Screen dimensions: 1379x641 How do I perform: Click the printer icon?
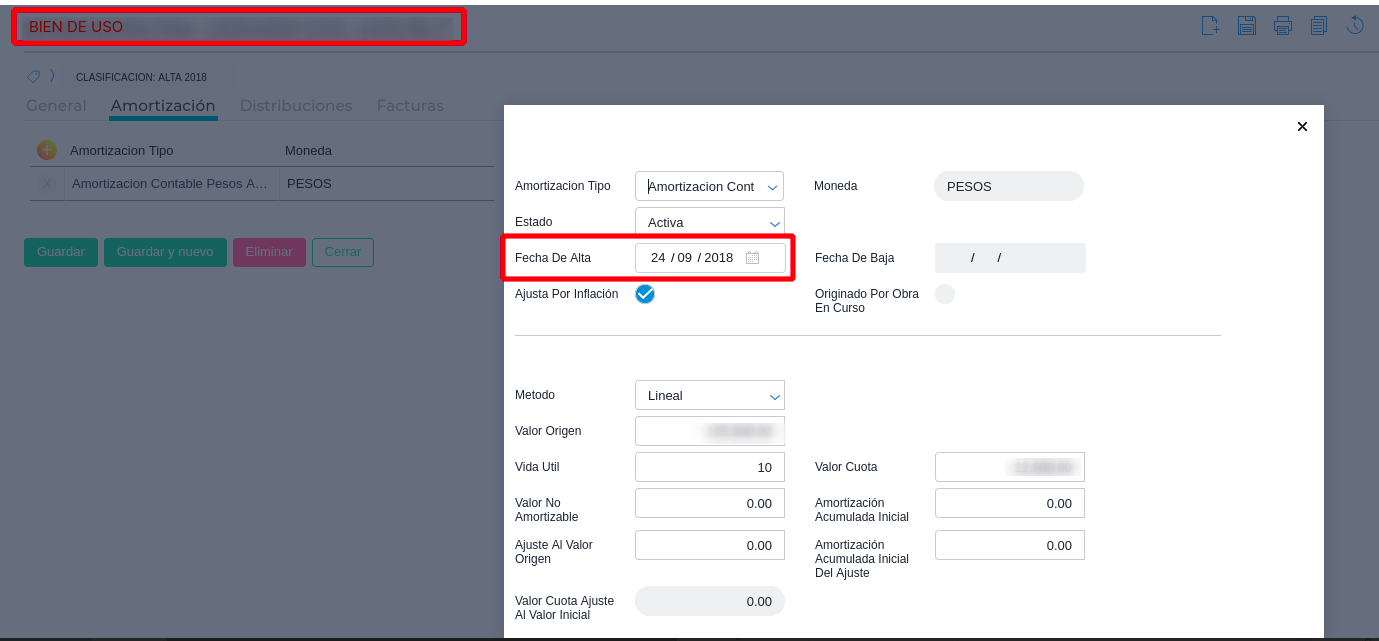[1283, 26]
